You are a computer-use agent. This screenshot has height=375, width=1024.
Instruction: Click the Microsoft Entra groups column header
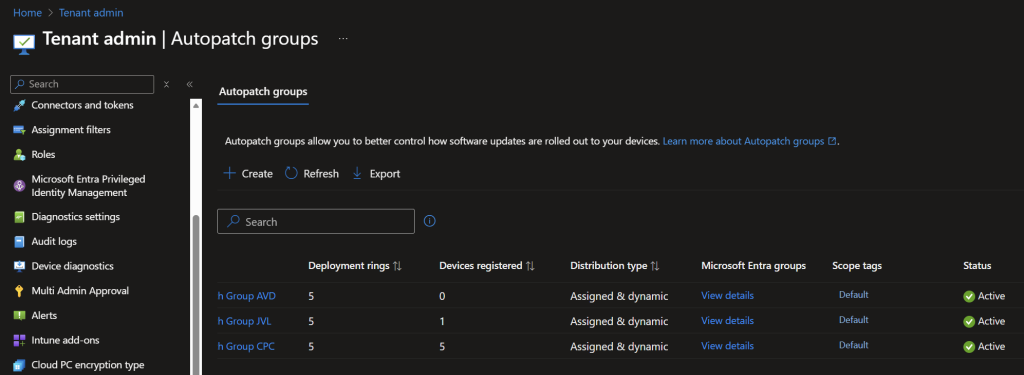(754, 266)
